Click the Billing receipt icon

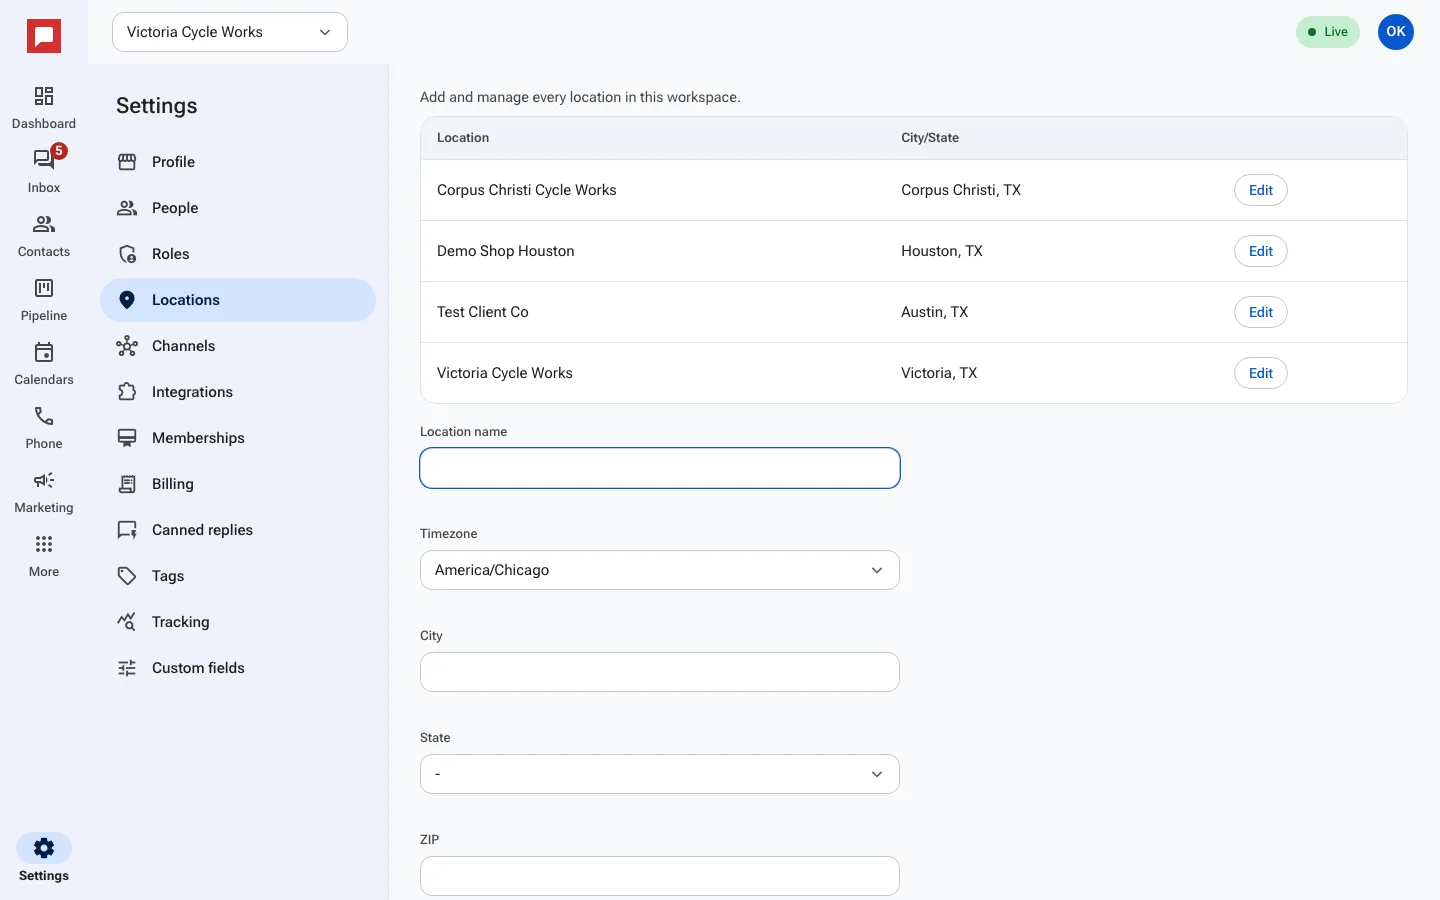click(x=127, y=484)
